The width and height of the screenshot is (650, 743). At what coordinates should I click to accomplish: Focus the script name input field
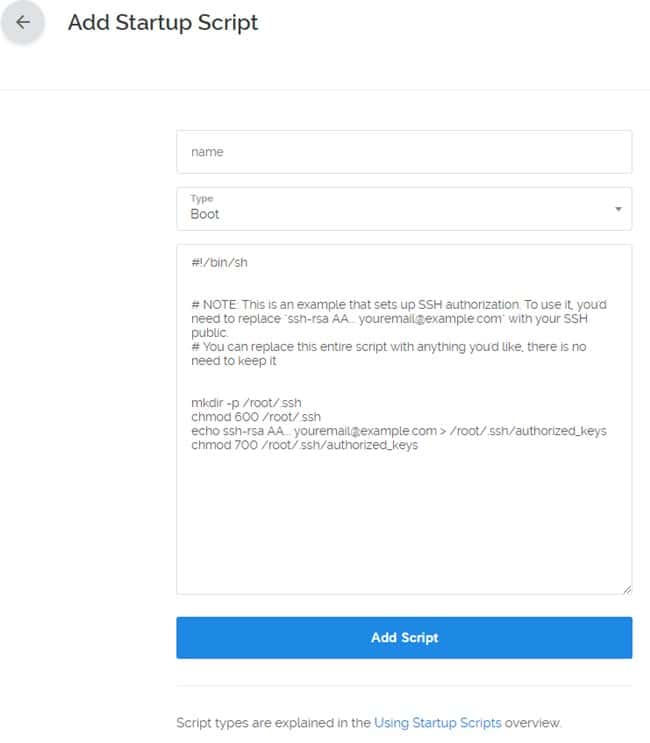coord(404,152)
